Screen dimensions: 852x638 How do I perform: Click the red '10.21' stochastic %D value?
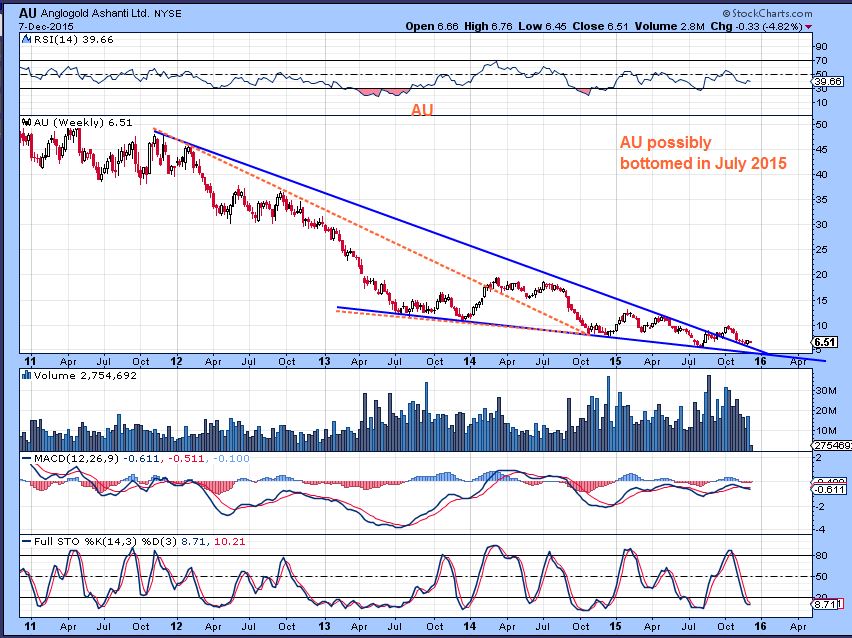(229, 541)
